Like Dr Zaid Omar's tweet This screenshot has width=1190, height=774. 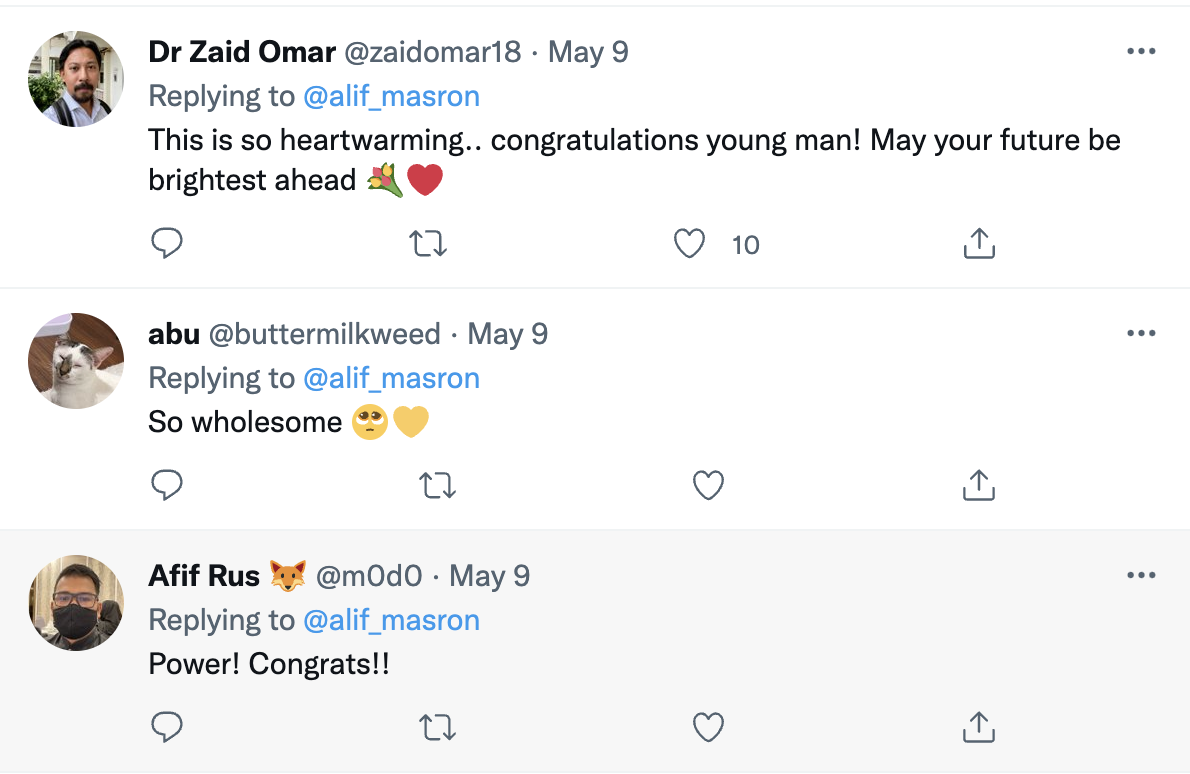[689, 243]
